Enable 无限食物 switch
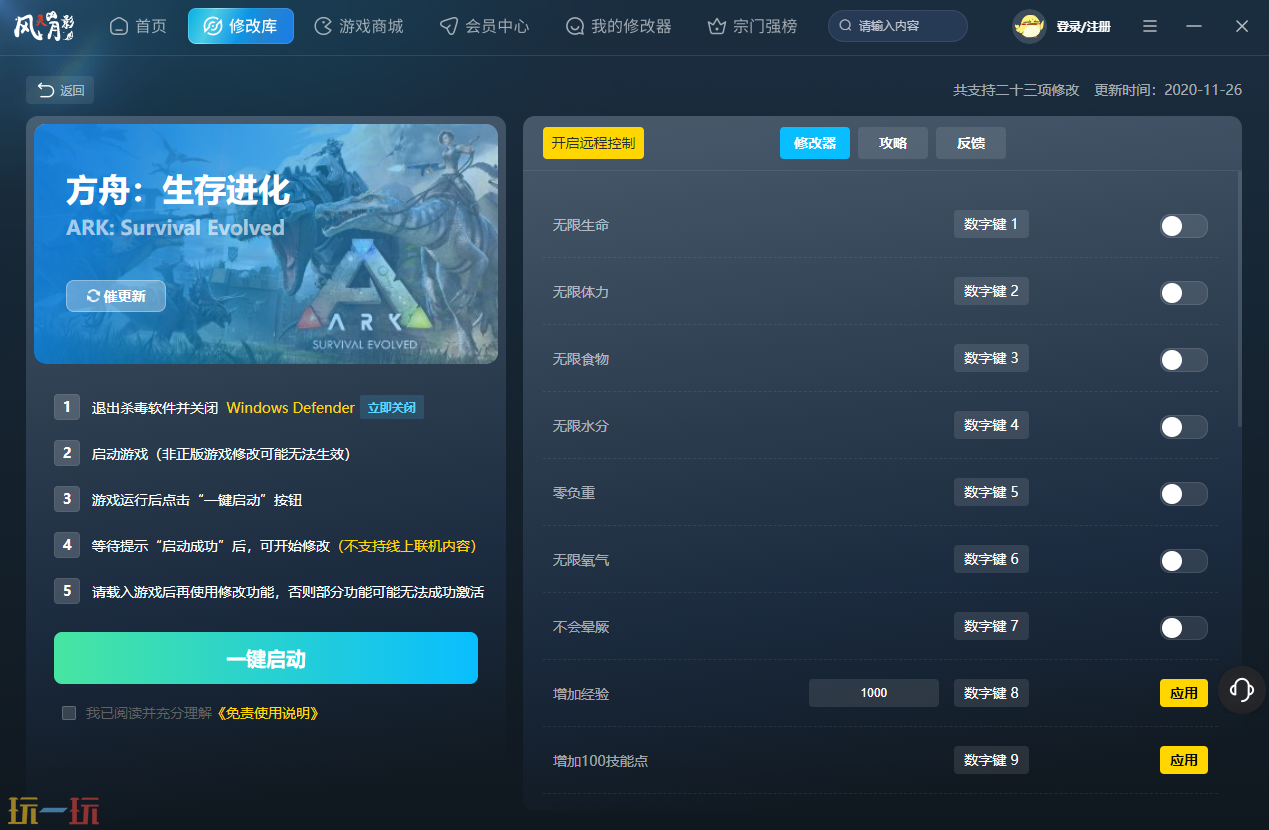This screenshot has height=830, width=1269. point(1184,360)
